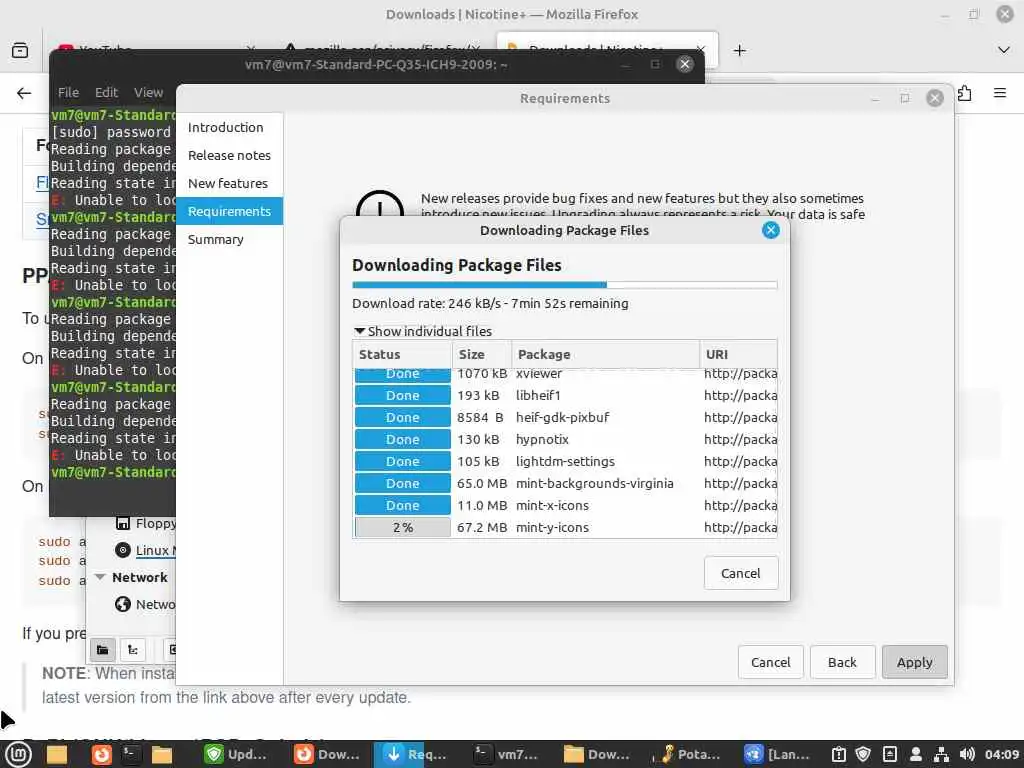The width and height of the screenshot is (1024, 768).
Task: Go back in Firefox
Action: [24, 93]
